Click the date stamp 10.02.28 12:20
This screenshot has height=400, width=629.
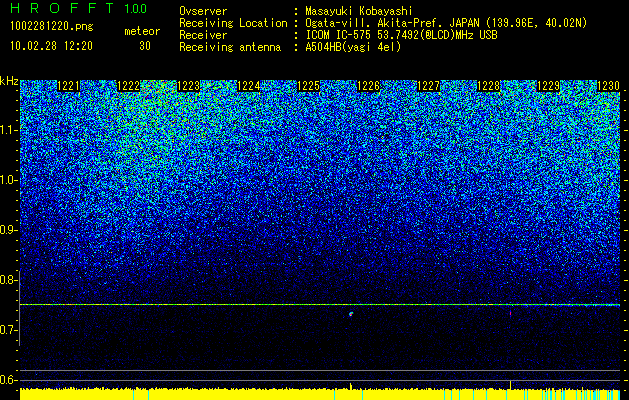(52, 46)
